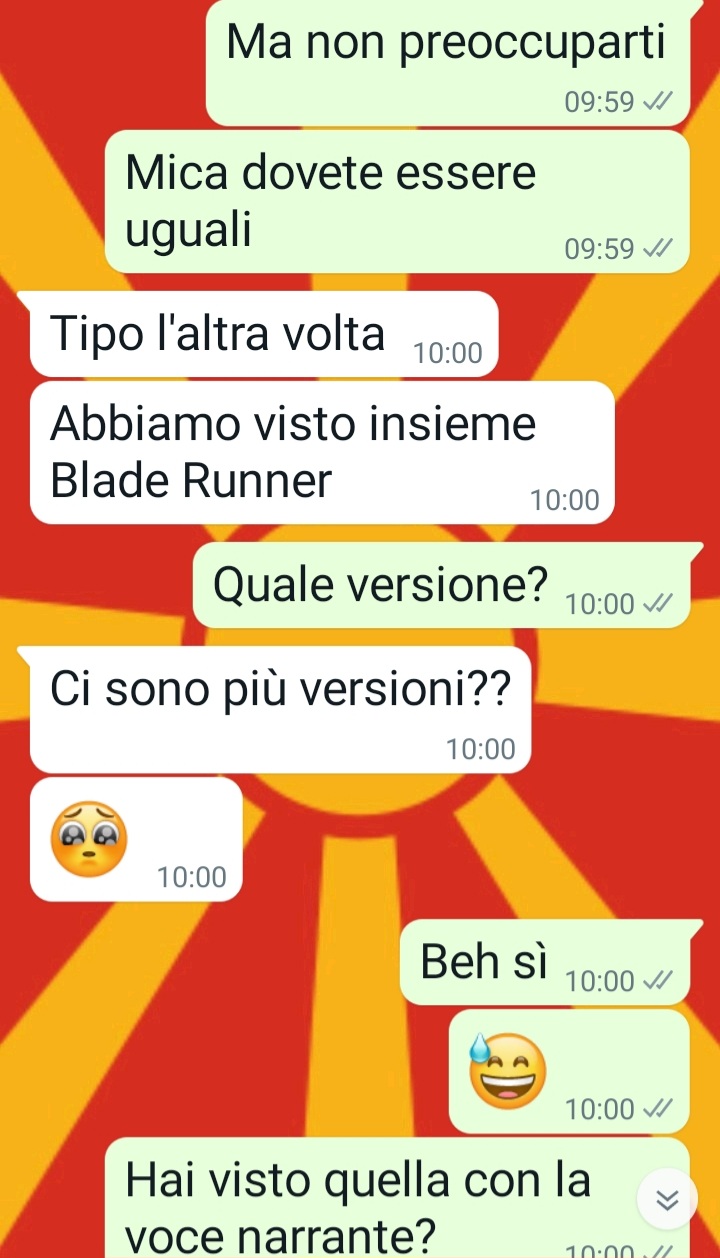Tap the 'Quale versione?' message bubble
Viewport: 720px width, 1258px height.
(x=441, y=586)
